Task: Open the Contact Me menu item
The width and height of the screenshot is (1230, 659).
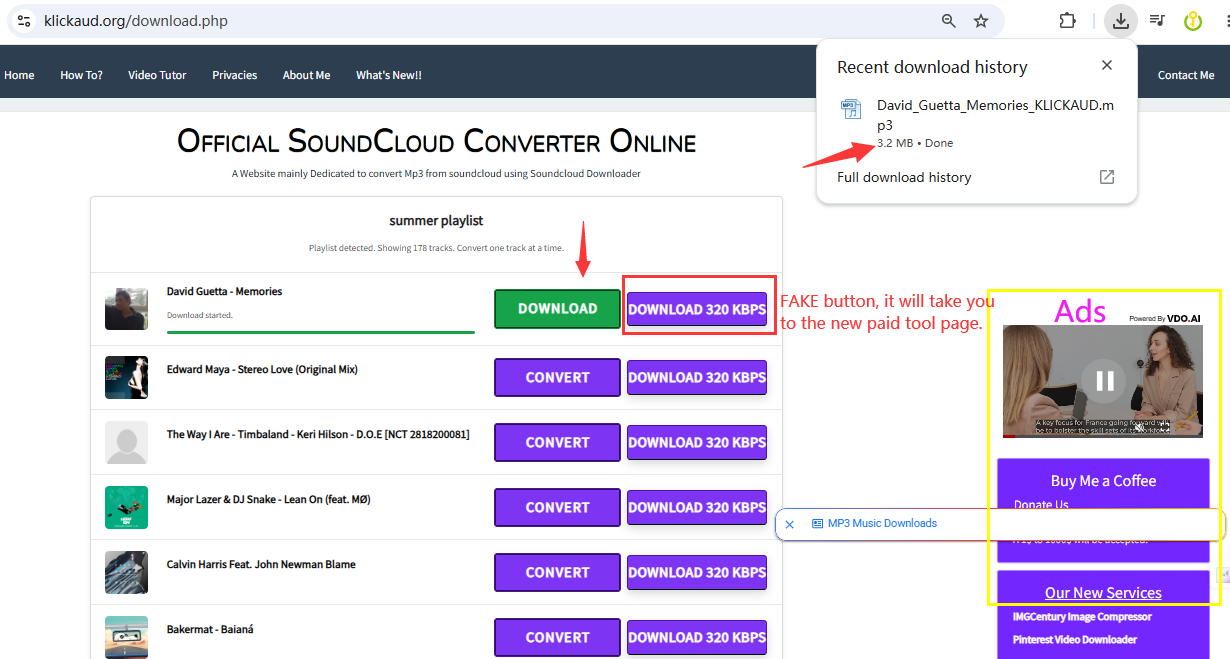Action: click(x=1186, y=75)
